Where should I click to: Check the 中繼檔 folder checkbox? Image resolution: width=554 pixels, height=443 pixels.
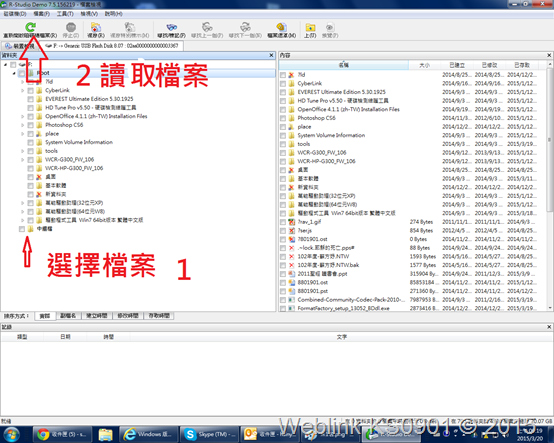tap(22, 229)
